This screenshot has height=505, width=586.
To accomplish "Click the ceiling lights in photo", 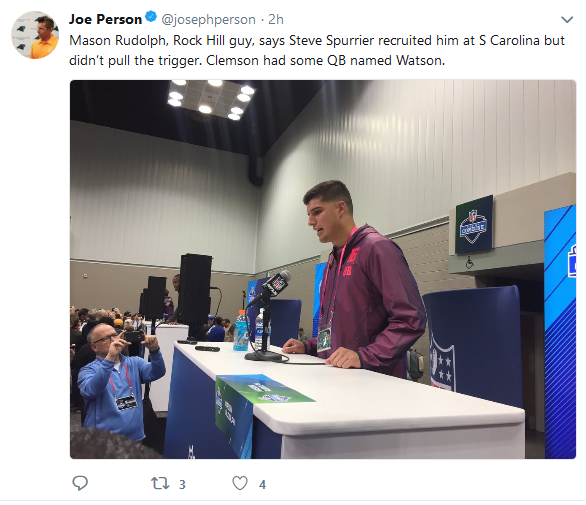I will [211, 98].
